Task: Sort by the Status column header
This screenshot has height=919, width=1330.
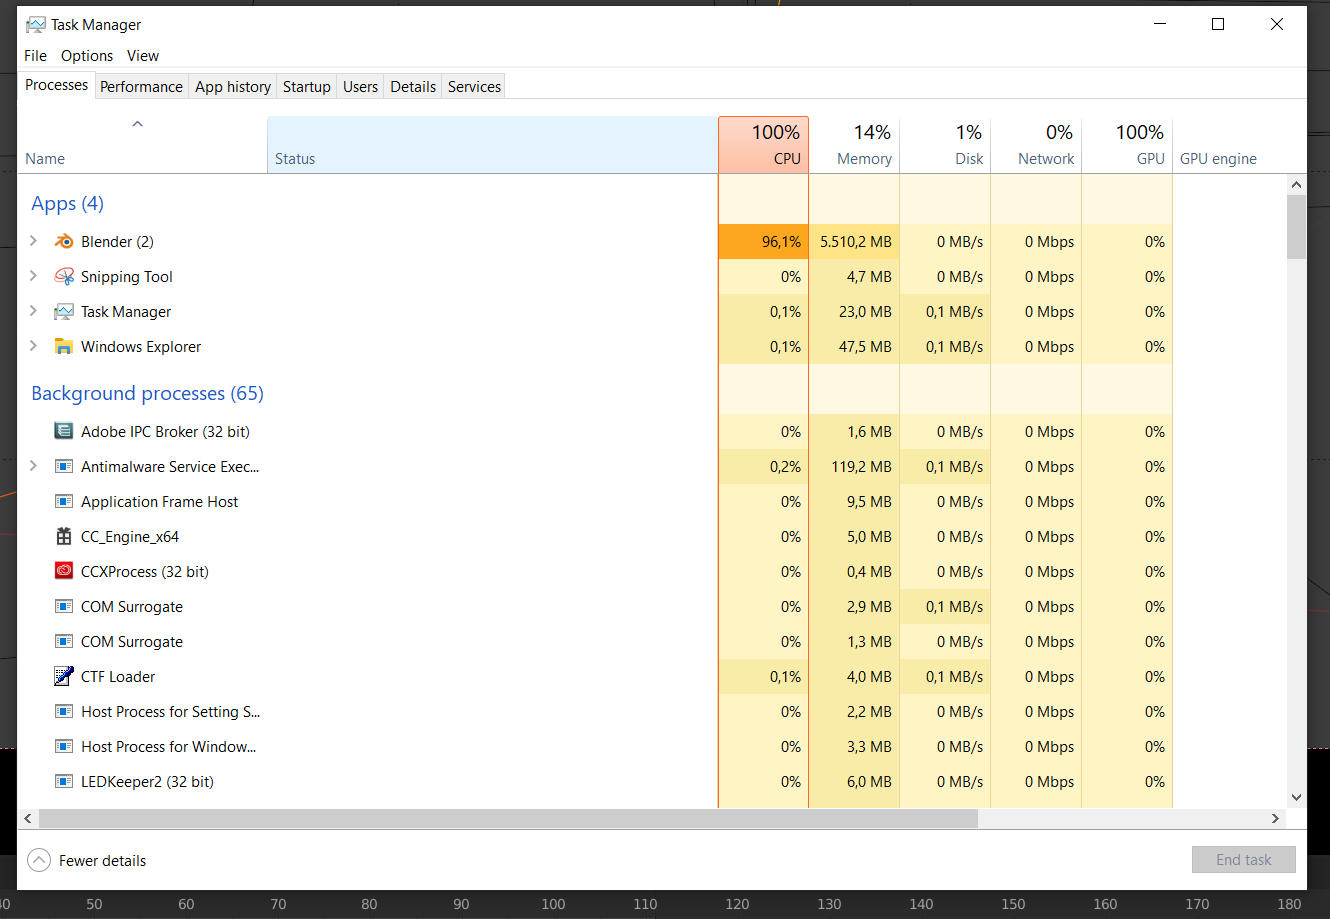Action: (493, 145)
